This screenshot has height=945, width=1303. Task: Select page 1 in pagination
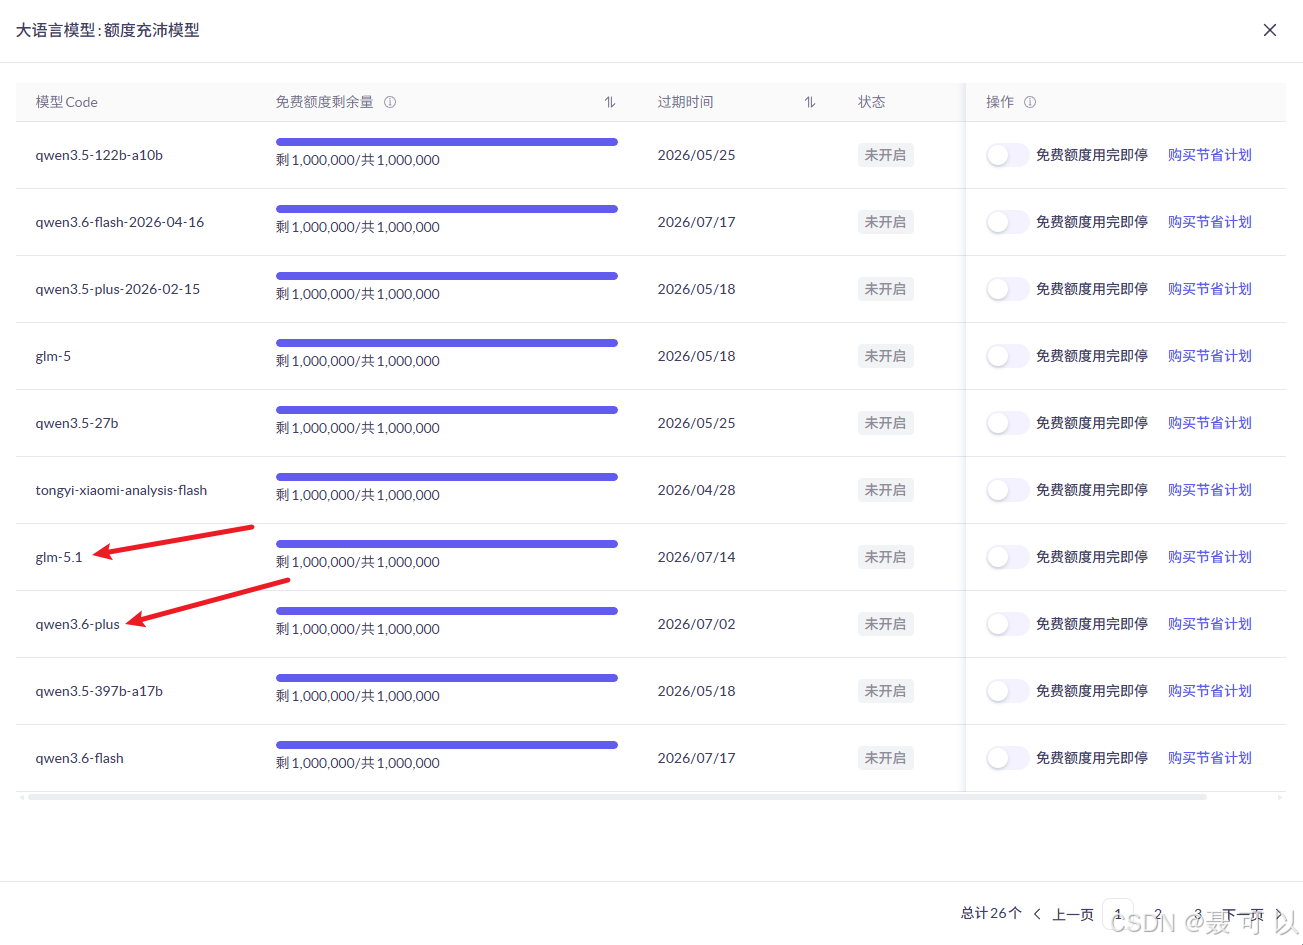pos(1118,914)
